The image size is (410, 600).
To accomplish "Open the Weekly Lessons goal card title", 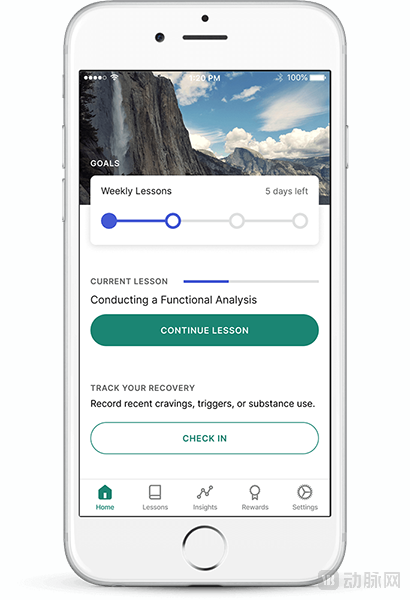I will (x=136, y=191).
